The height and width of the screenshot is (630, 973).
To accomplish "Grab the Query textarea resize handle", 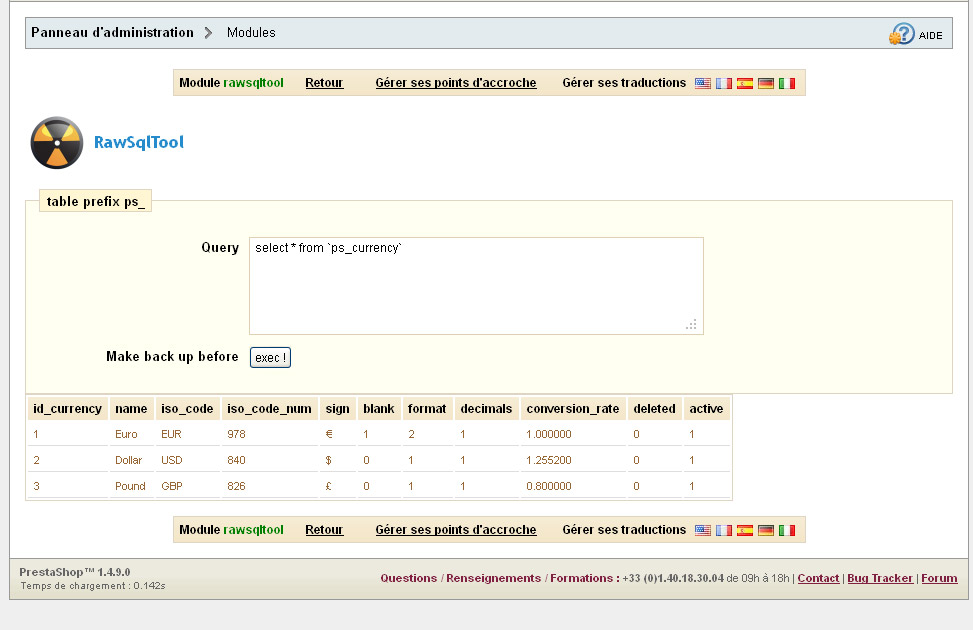I will 691,325.
